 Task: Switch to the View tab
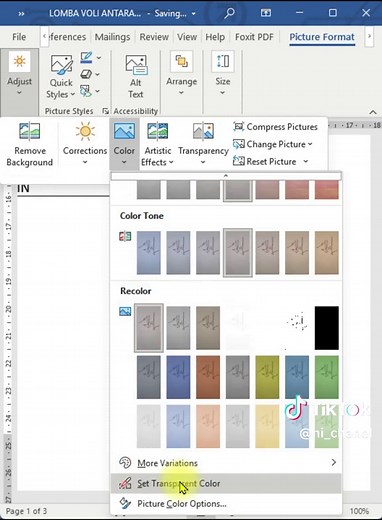pyautogui.click(x=187, y=37)
